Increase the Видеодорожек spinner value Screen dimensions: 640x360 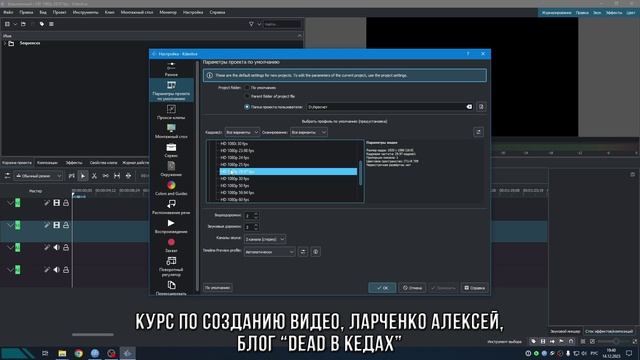tap(256, 213)
